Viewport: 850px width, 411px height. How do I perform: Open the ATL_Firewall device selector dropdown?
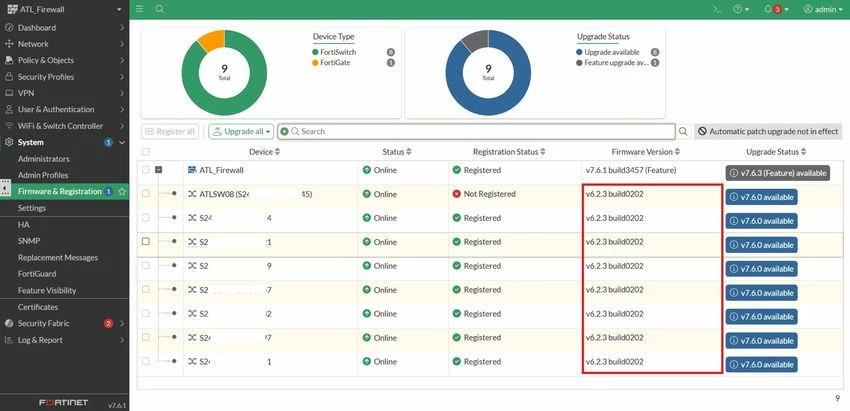pyautogui.click(x=65, y=9)
